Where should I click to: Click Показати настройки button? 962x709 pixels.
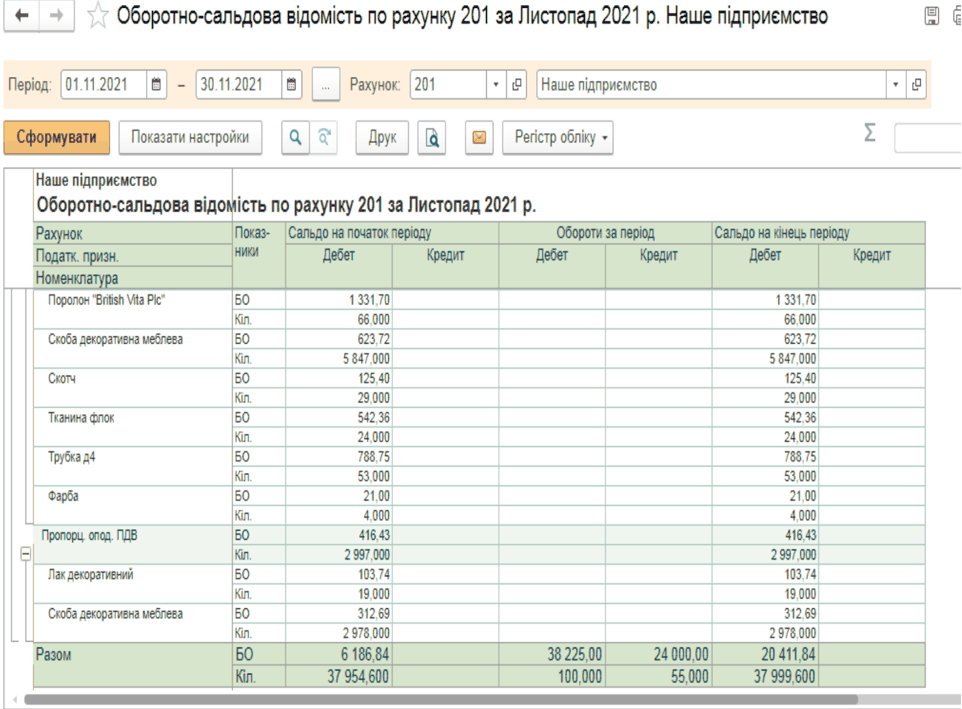(190, 137)
